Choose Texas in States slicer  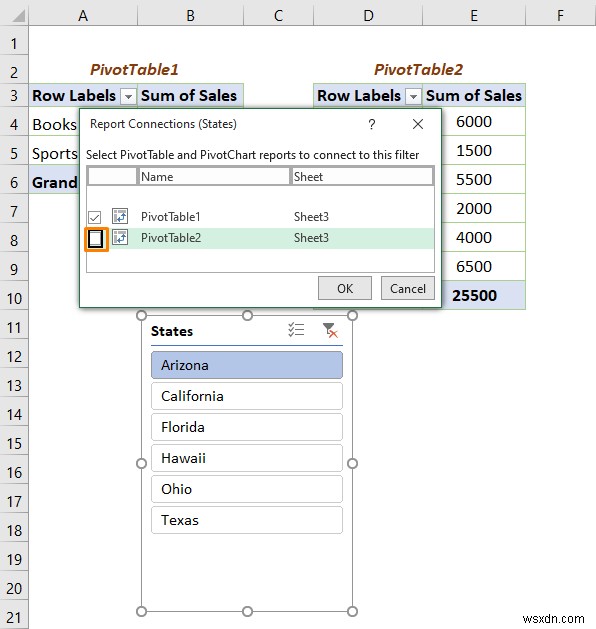tap(247, 520)
